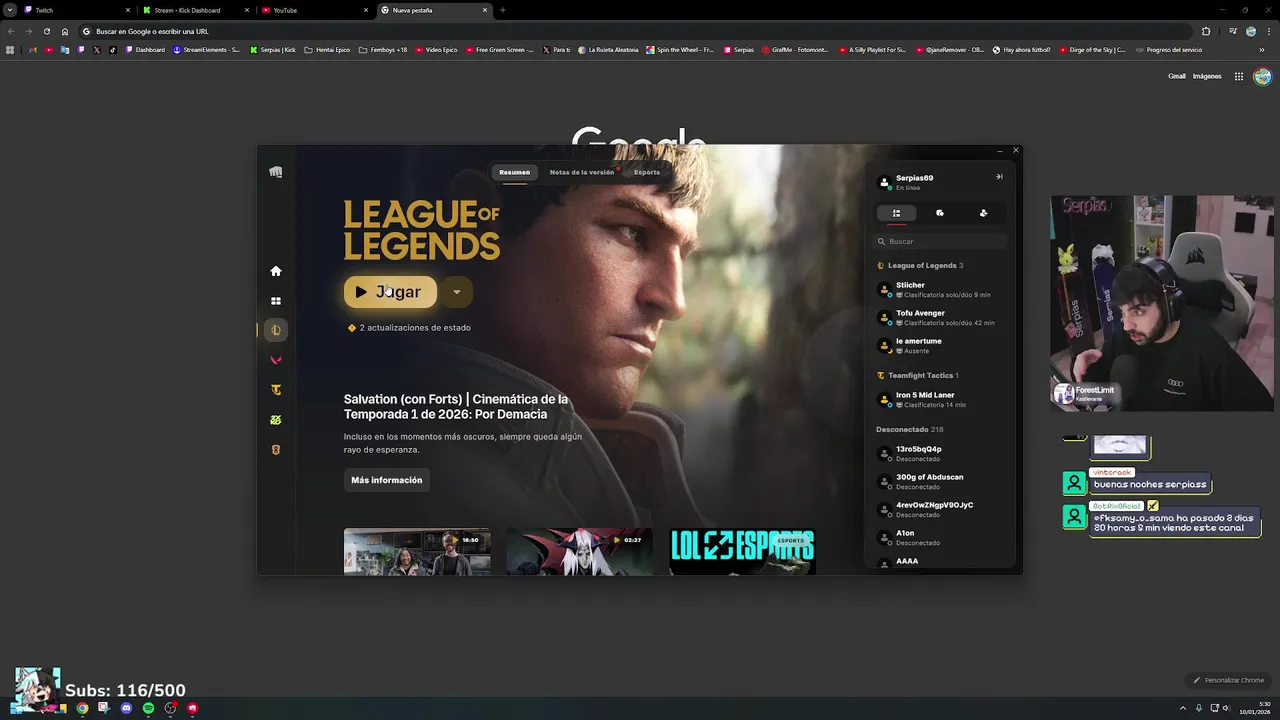Switch to Stream - Kick Dashboard tab
The height and width of the screenshot is (720, 1280).
195,10
